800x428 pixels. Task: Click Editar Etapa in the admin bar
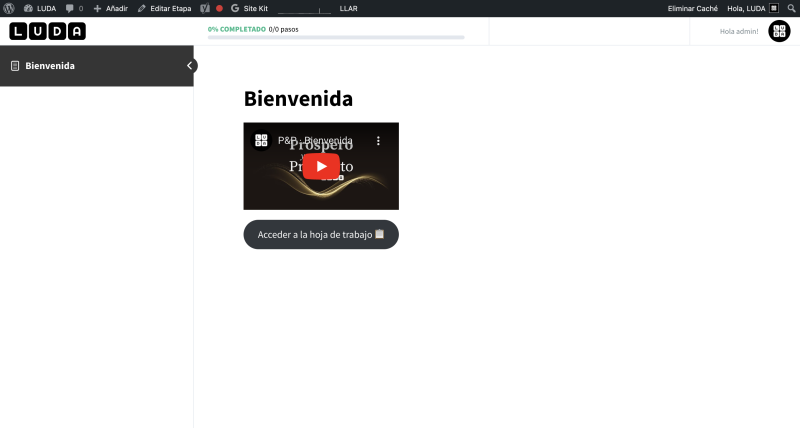tap(164, 8)
